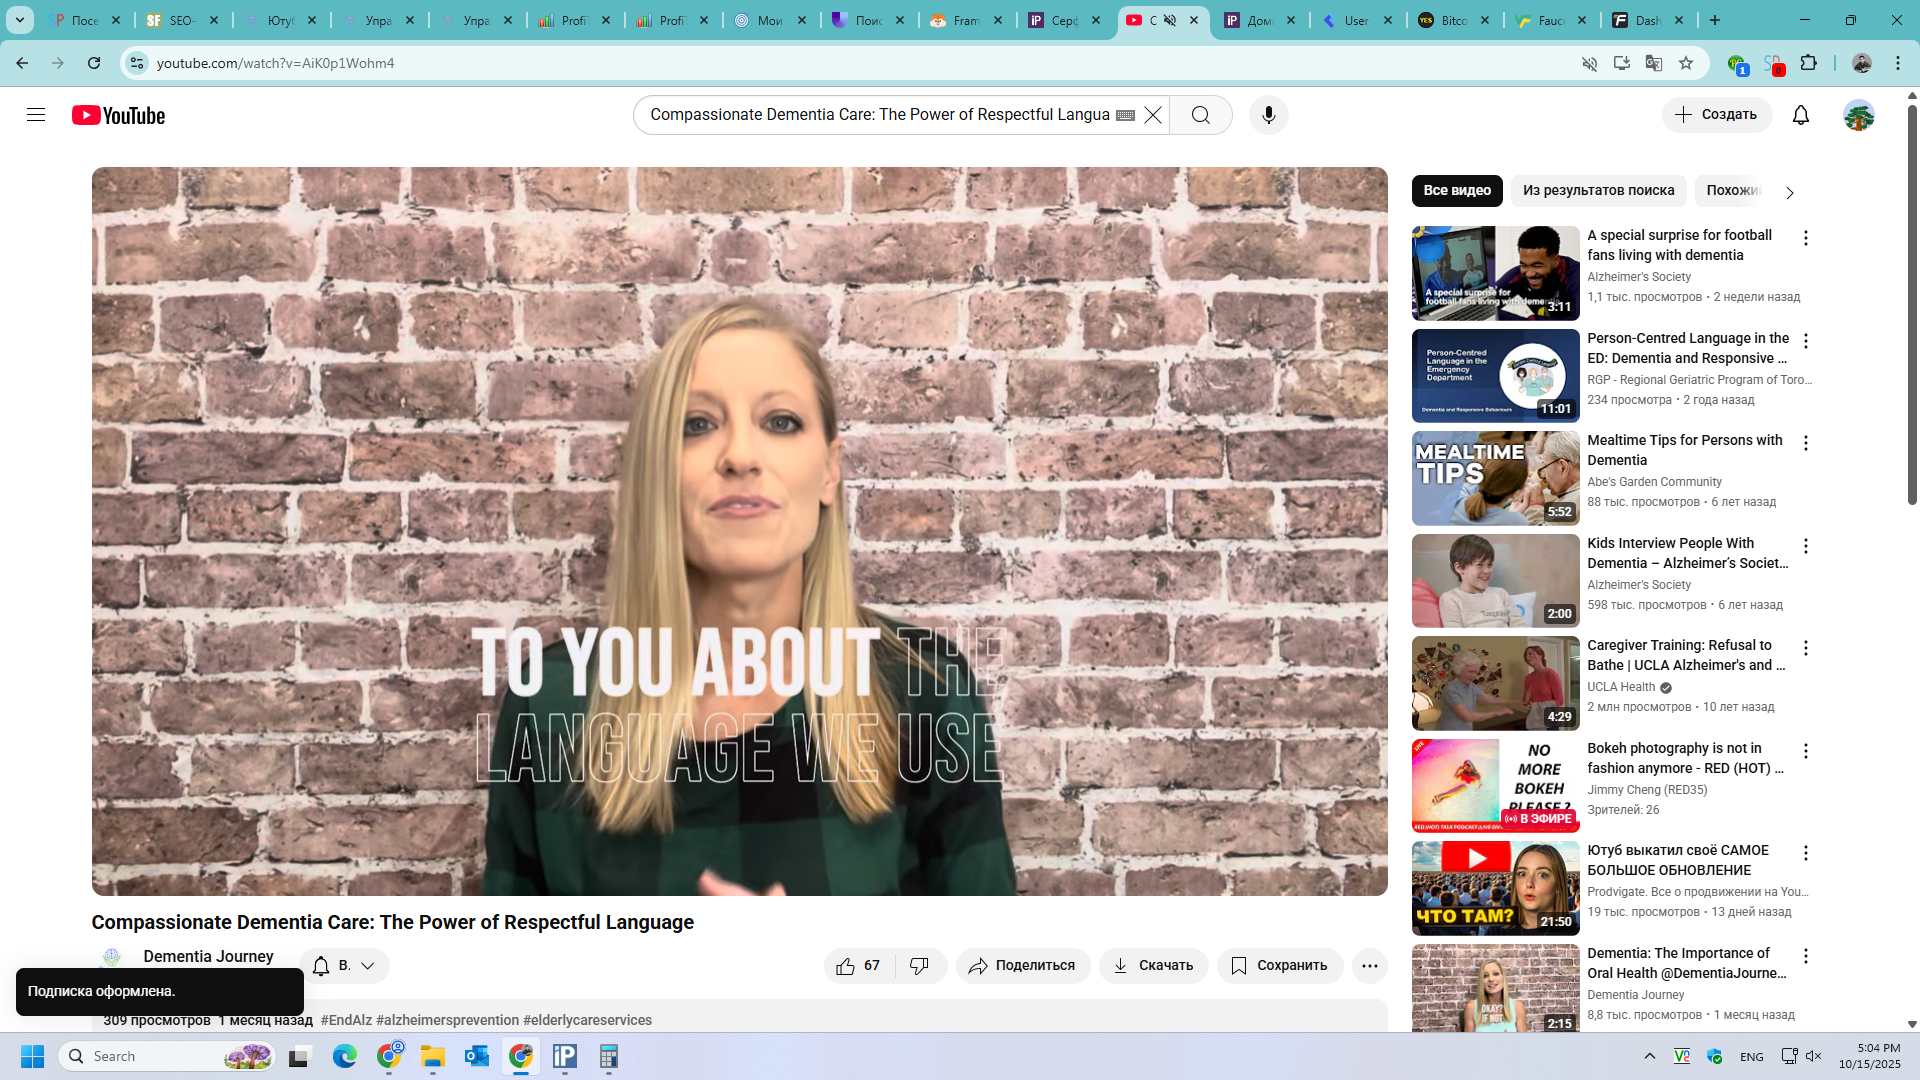Select the "Из результатов поиска" chip

[1598, 190]
